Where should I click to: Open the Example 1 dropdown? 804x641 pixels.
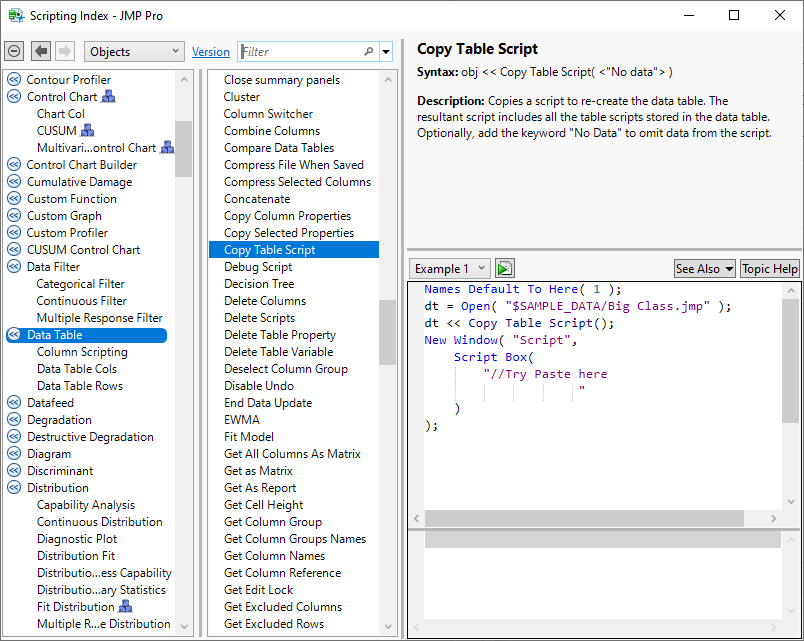[450, 268]
